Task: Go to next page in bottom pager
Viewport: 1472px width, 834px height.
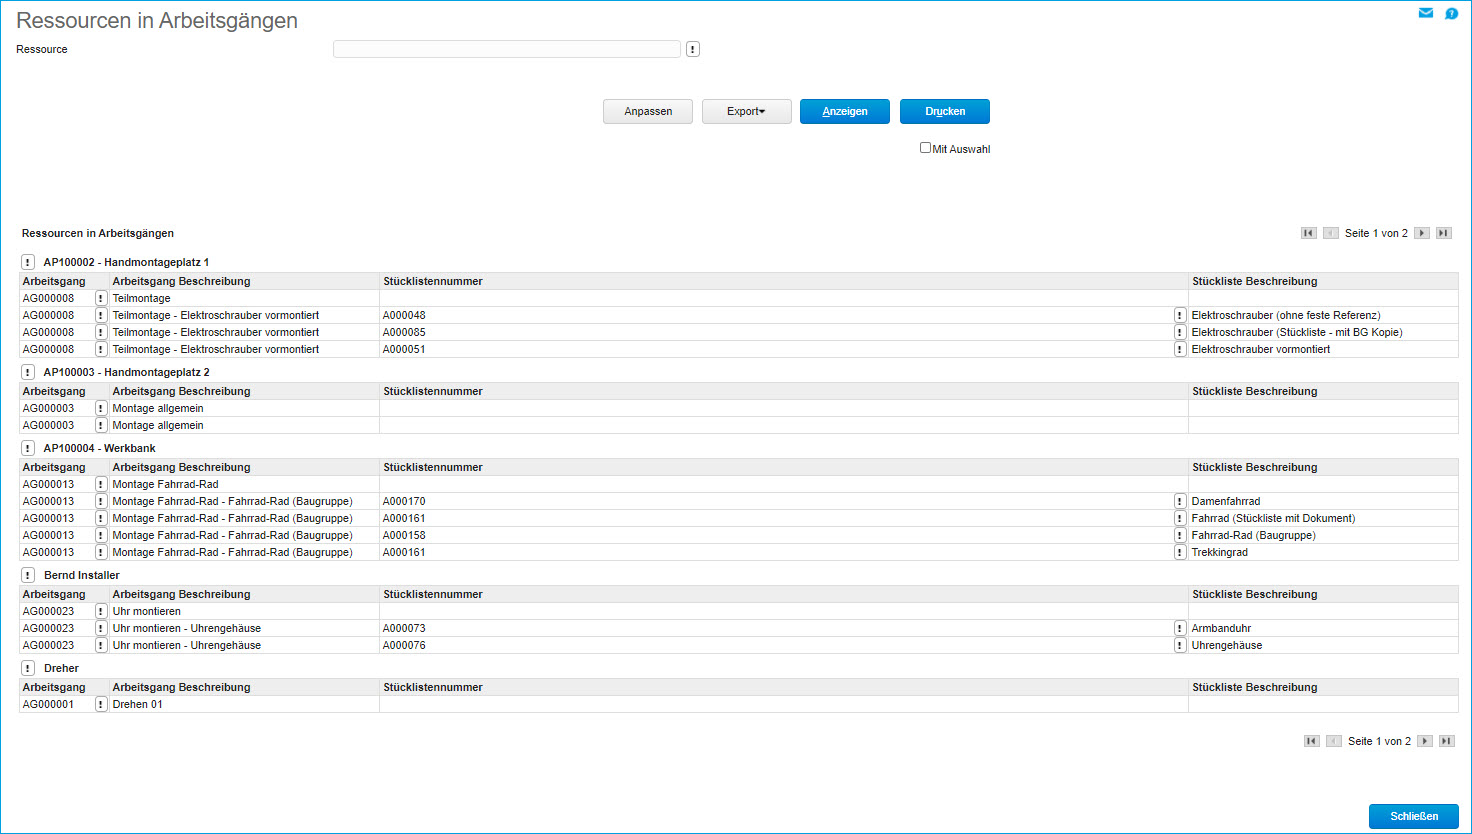Action: (x=1425, y=741)
